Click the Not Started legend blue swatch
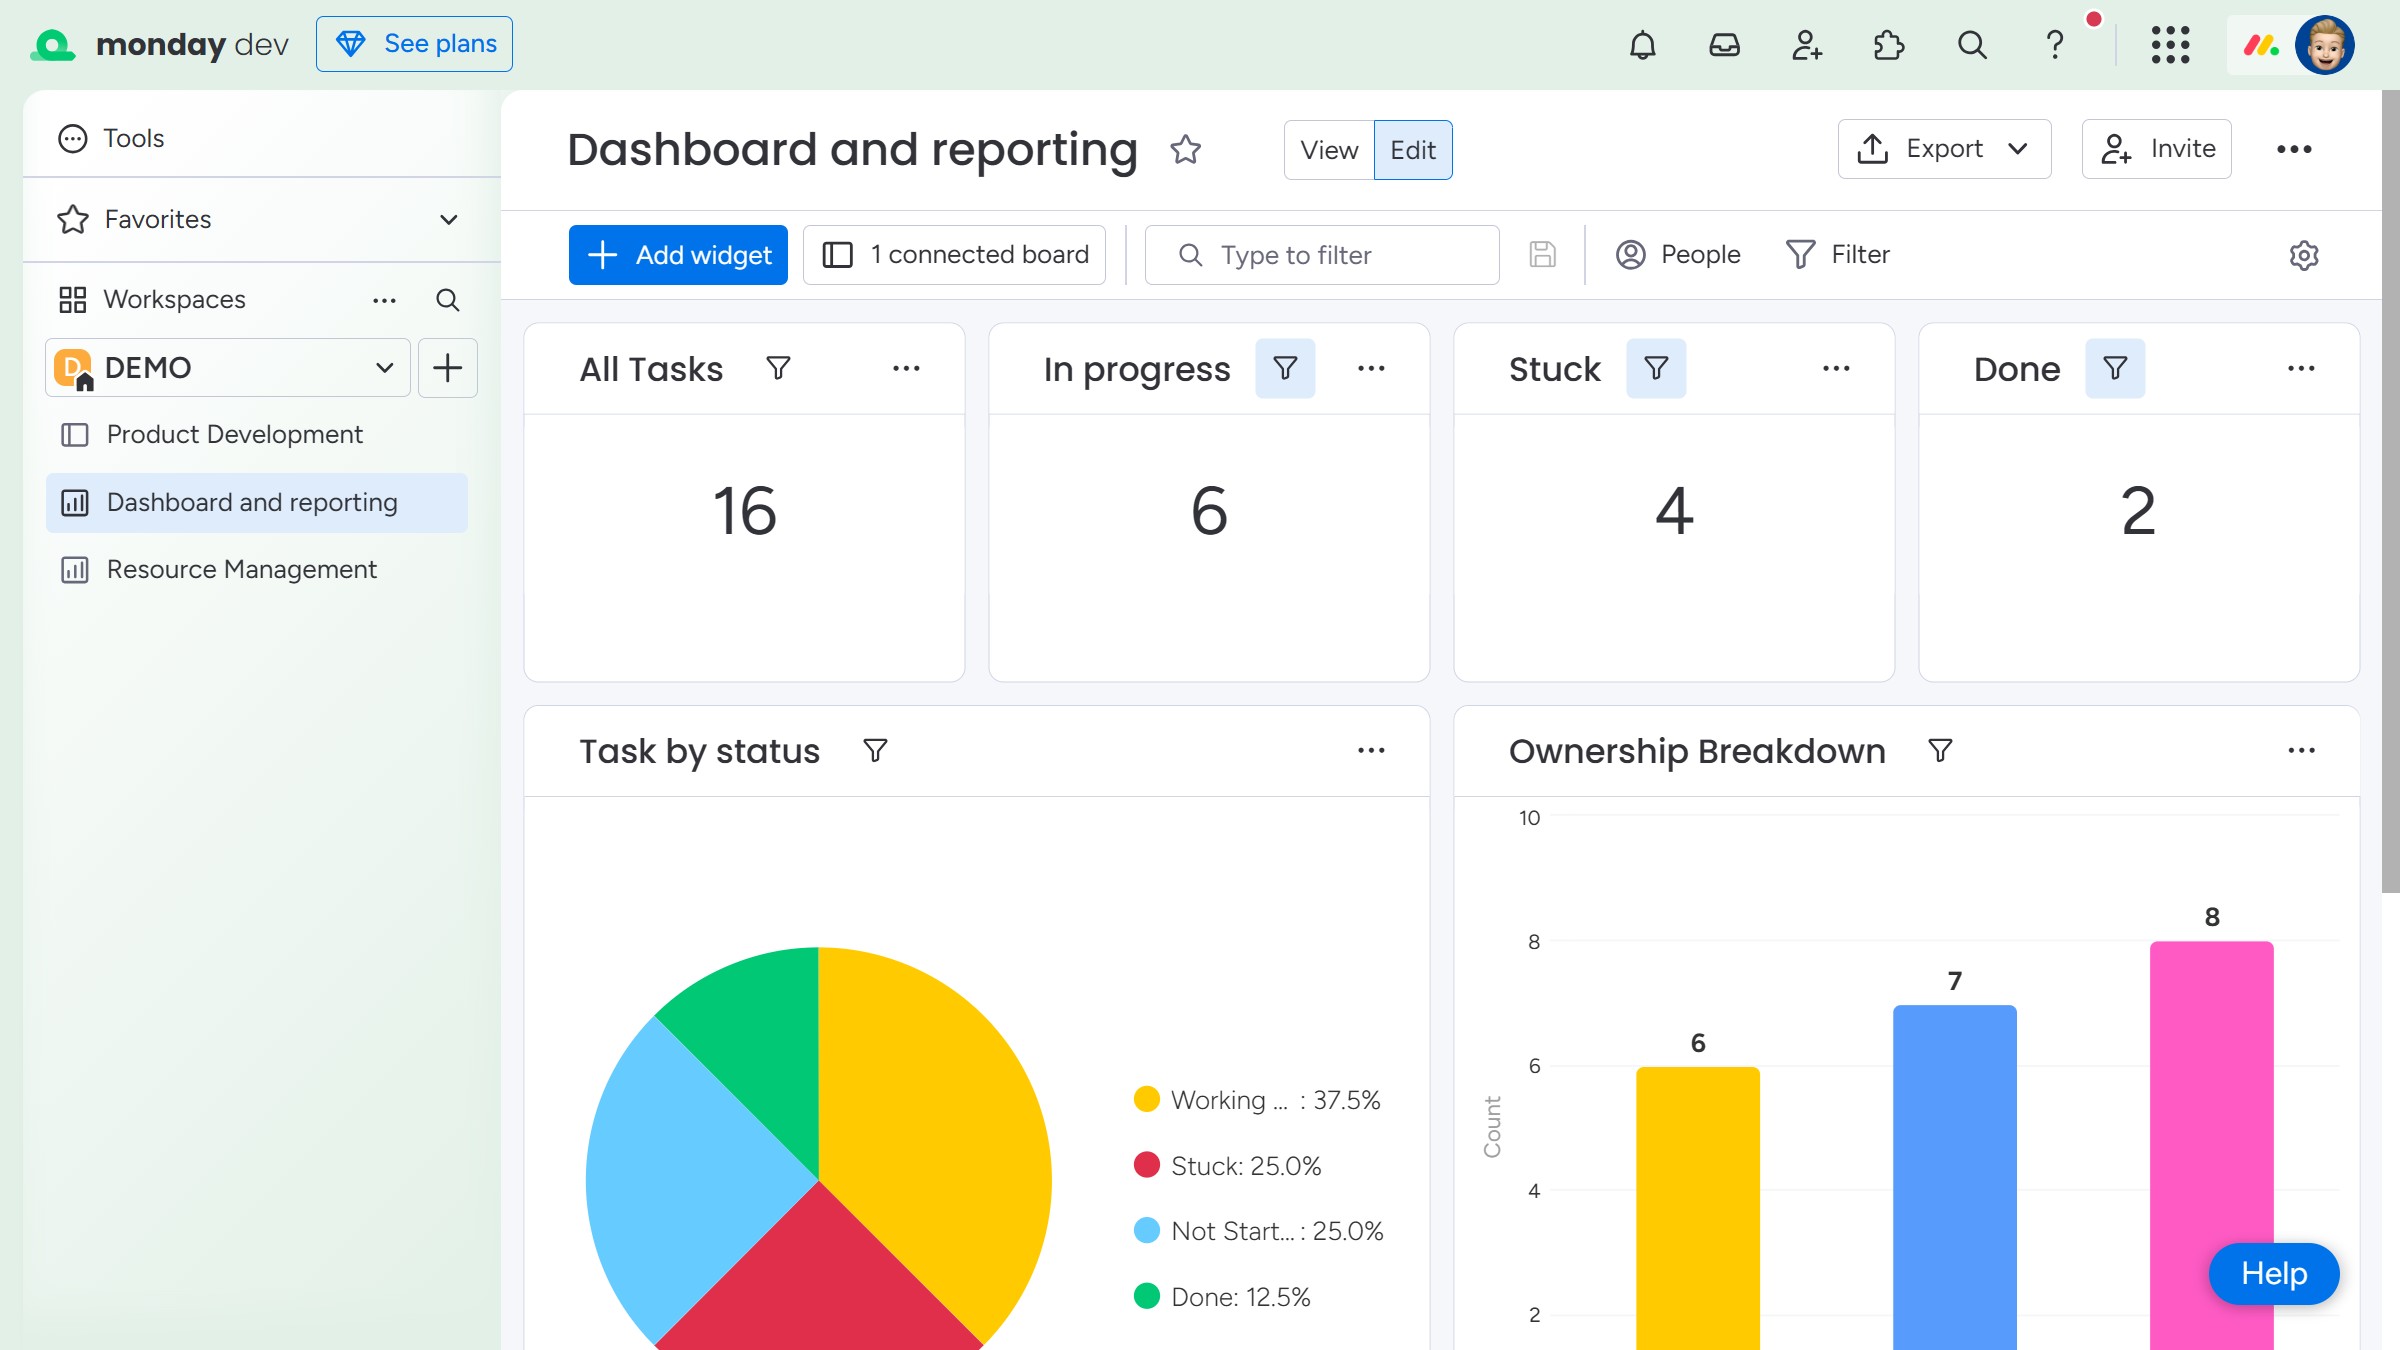Screen dimensions: 2400x1350 1146,1231
